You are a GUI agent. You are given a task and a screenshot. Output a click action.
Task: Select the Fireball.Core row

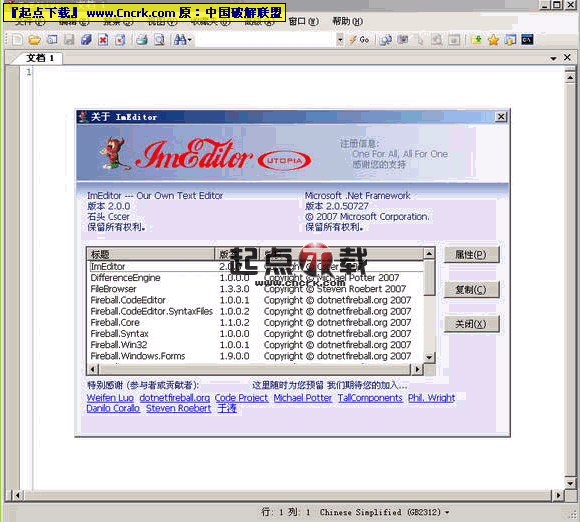click(256, 323)
